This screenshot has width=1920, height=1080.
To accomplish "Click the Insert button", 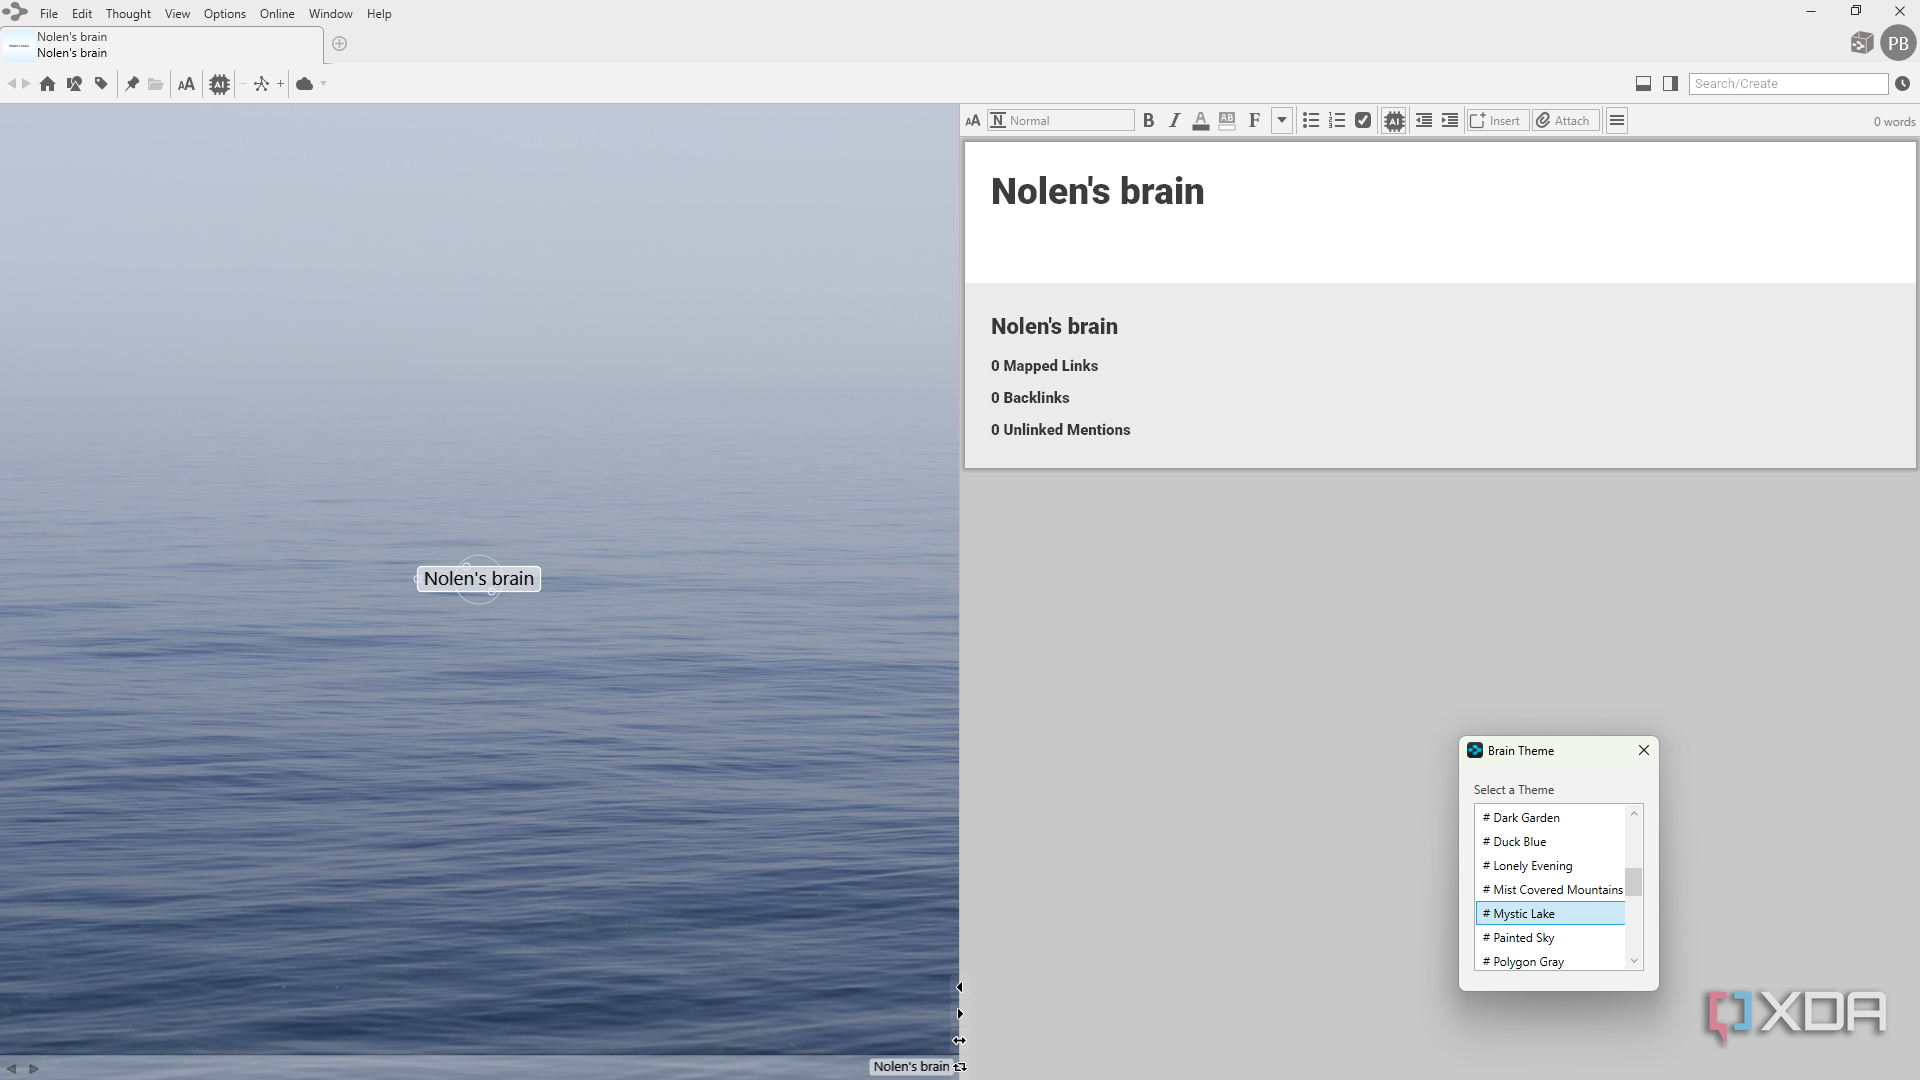I will pos(1497,121).
